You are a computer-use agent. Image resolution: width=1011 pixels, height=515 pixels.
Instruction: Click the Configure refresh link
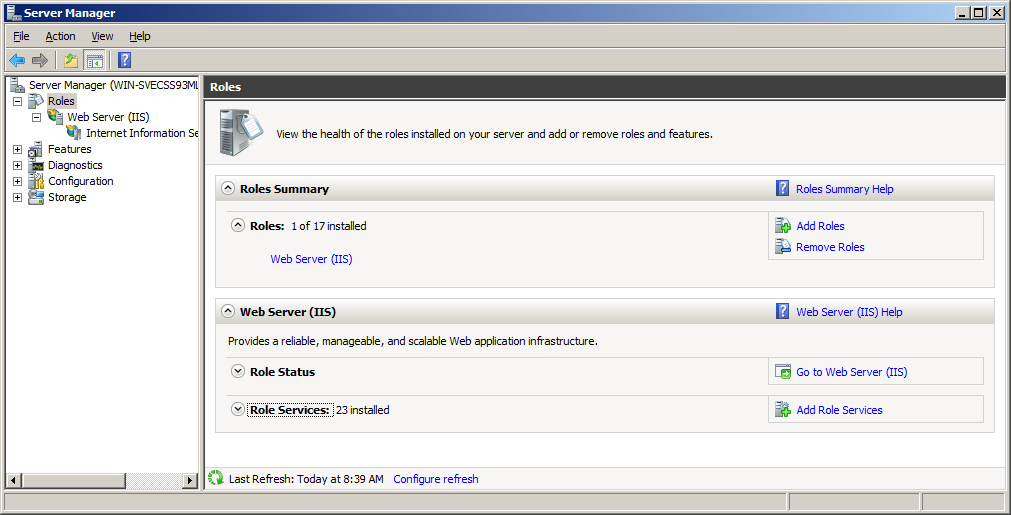coord(436,479)
